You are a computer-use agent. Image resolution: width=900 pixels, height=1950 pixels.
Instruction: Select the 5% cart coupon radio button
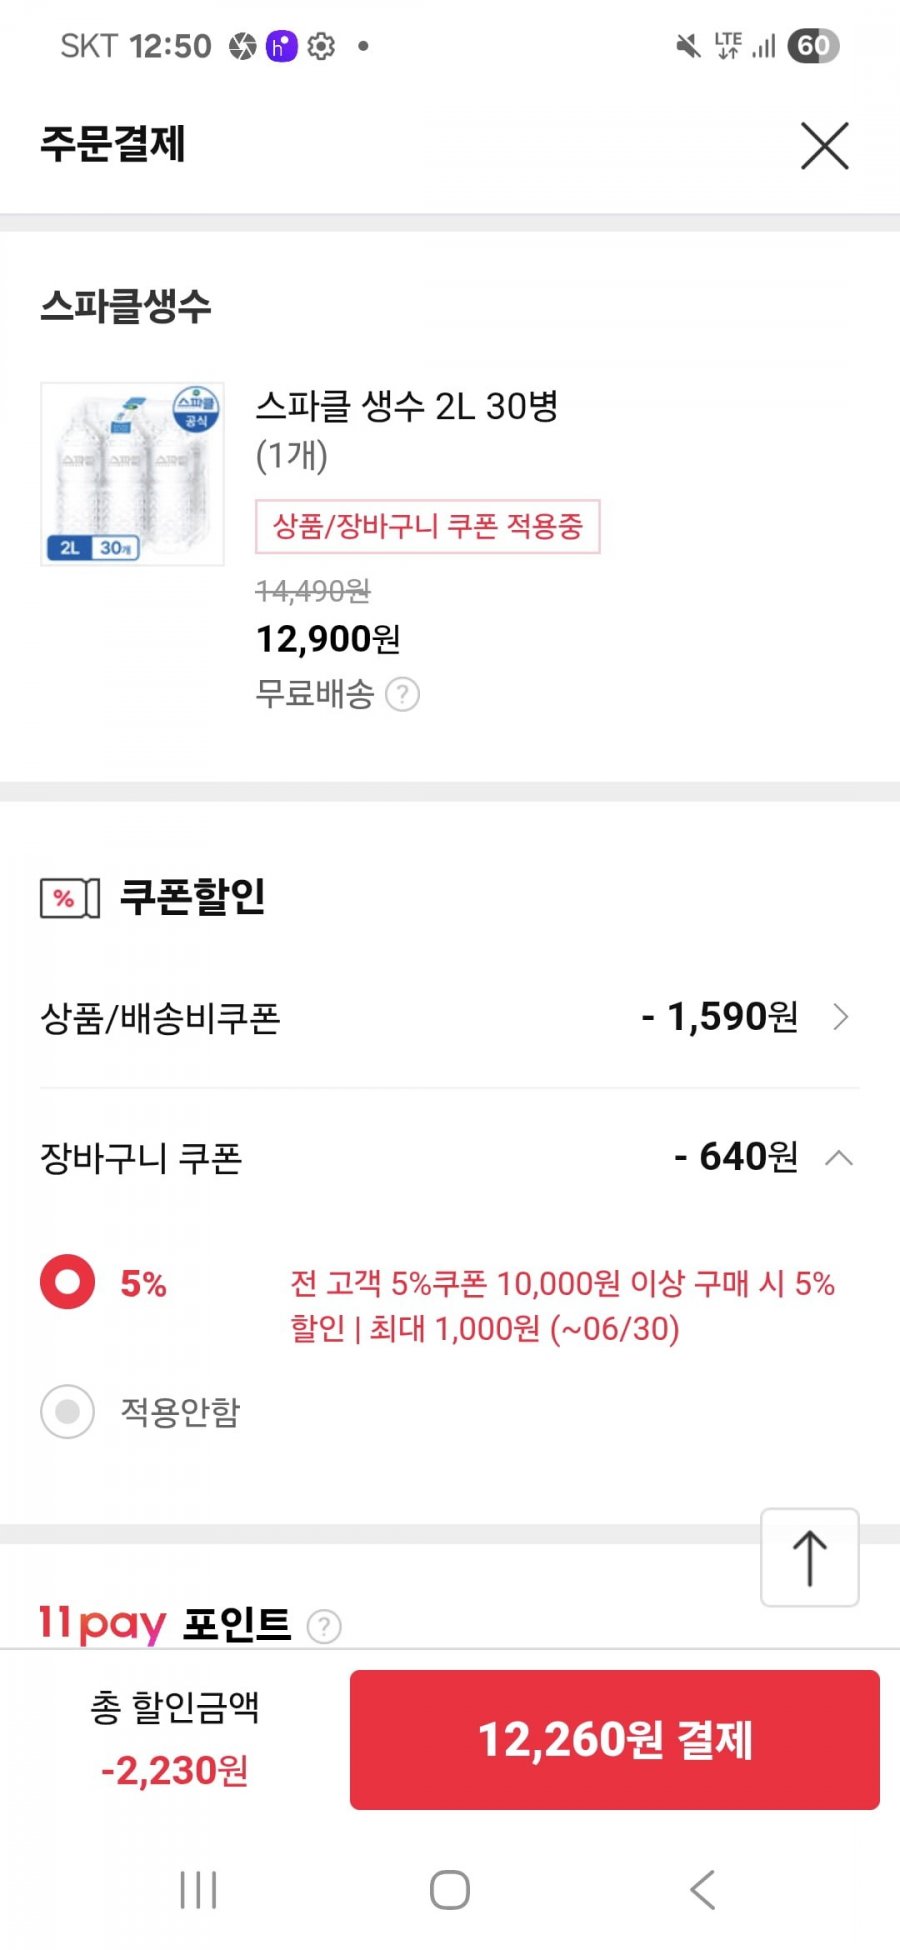(x=67, y=1282)
